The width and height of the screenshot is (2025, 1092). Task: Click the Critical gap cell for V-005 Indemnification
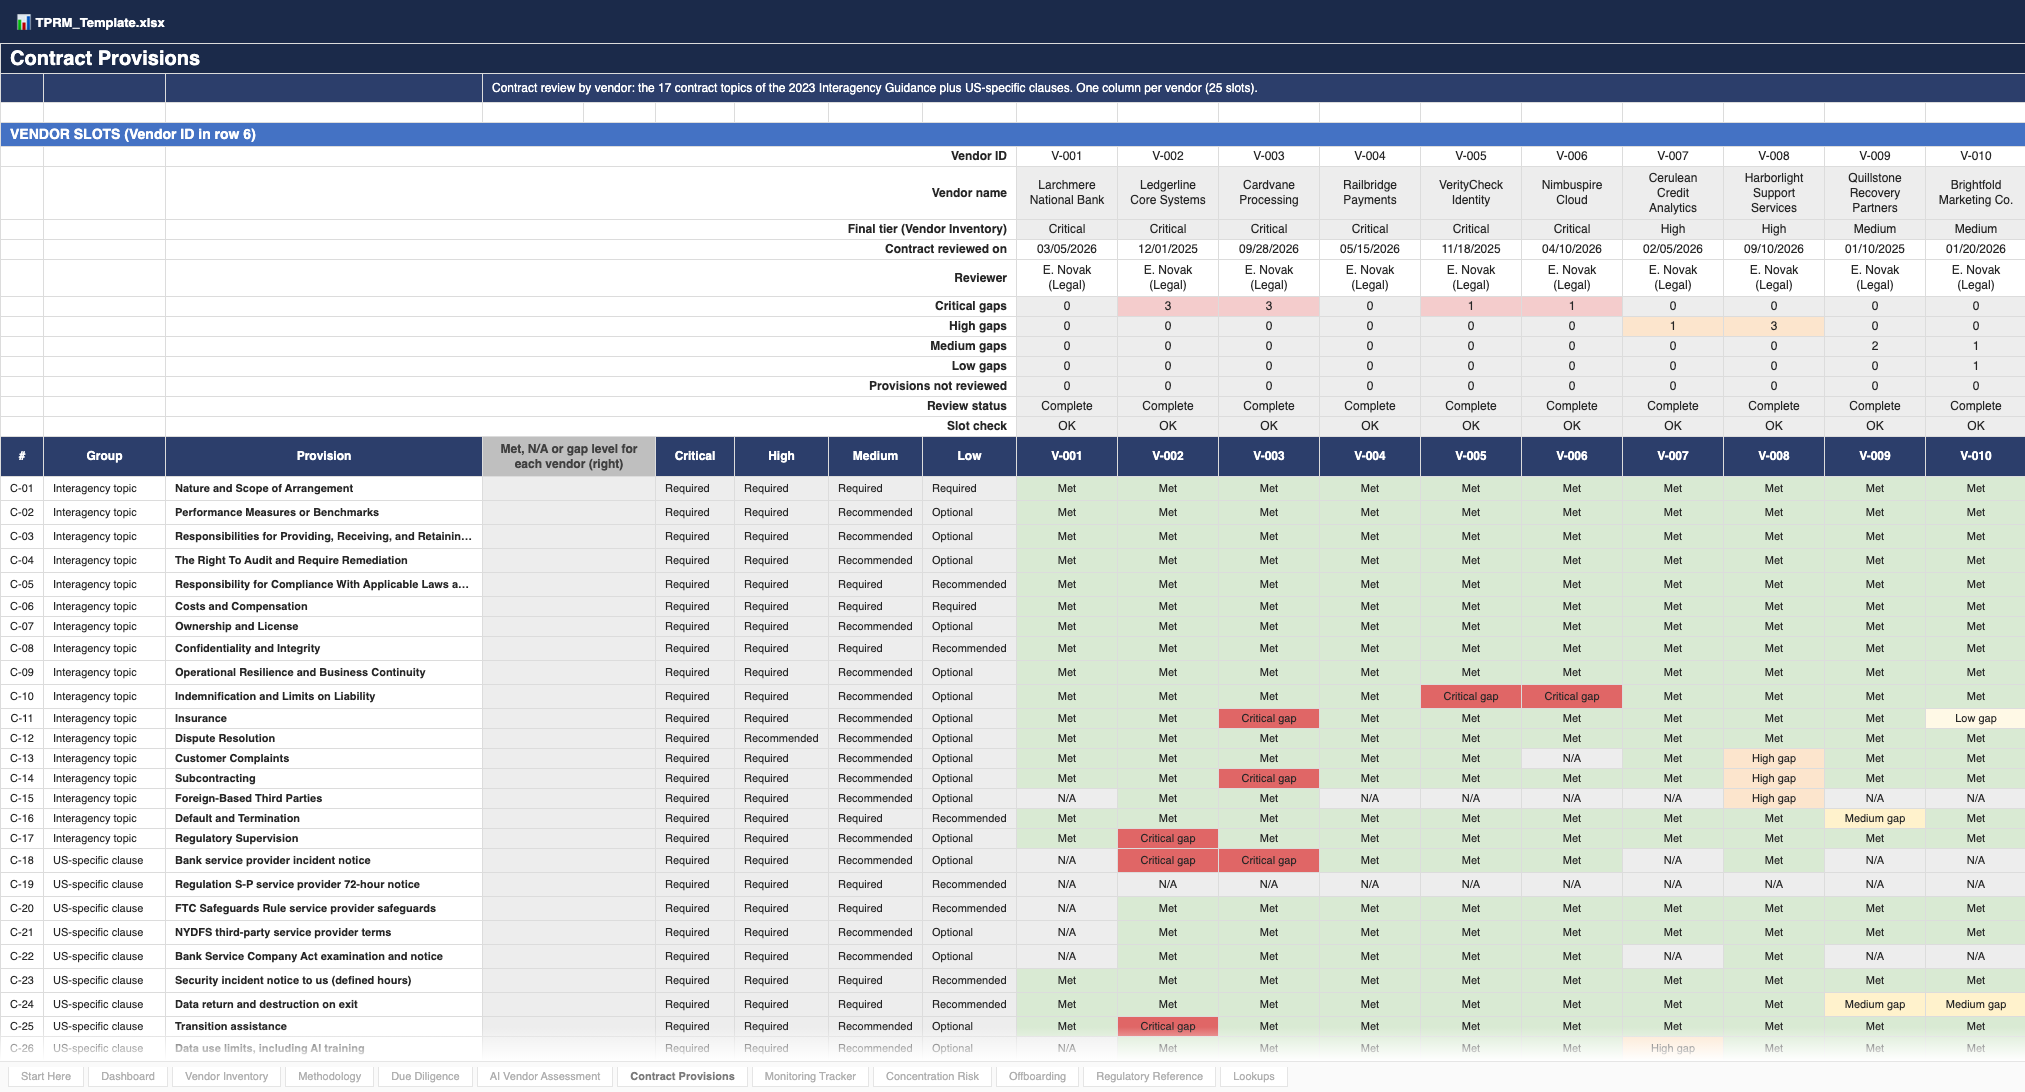click(1471, 696)
